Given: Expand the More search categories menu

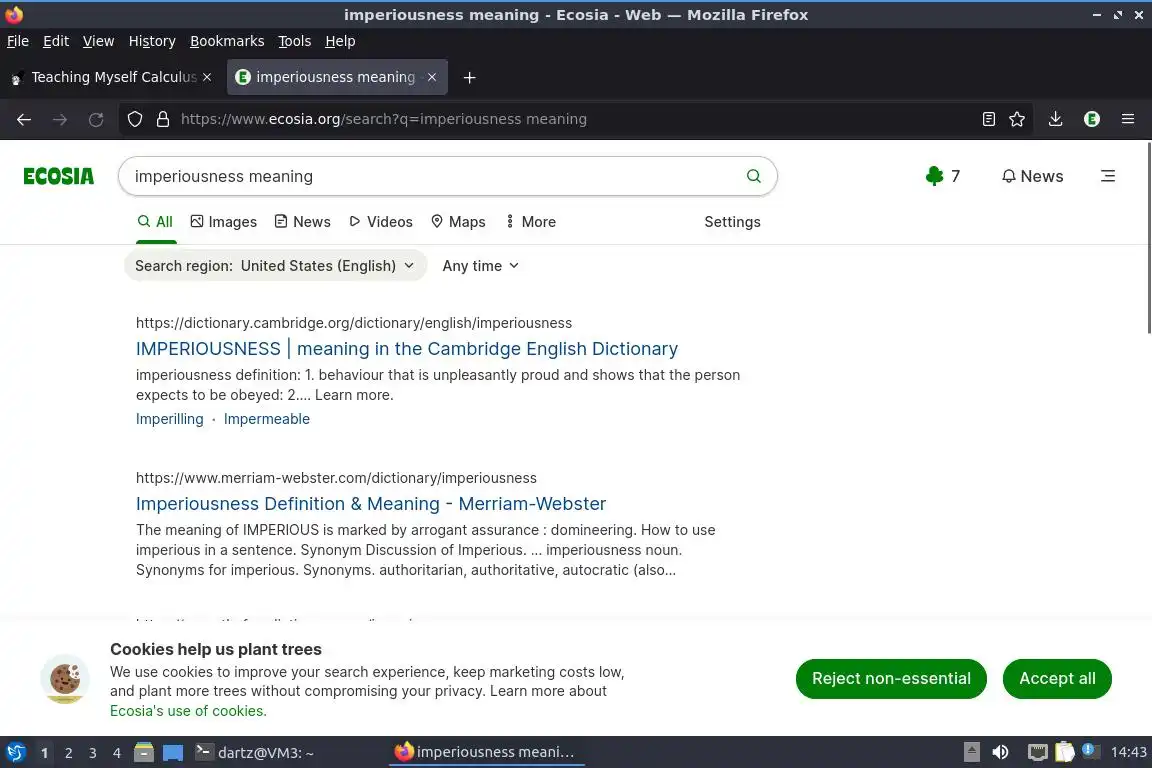Looking at the screenshot, I should coord(530,222).
